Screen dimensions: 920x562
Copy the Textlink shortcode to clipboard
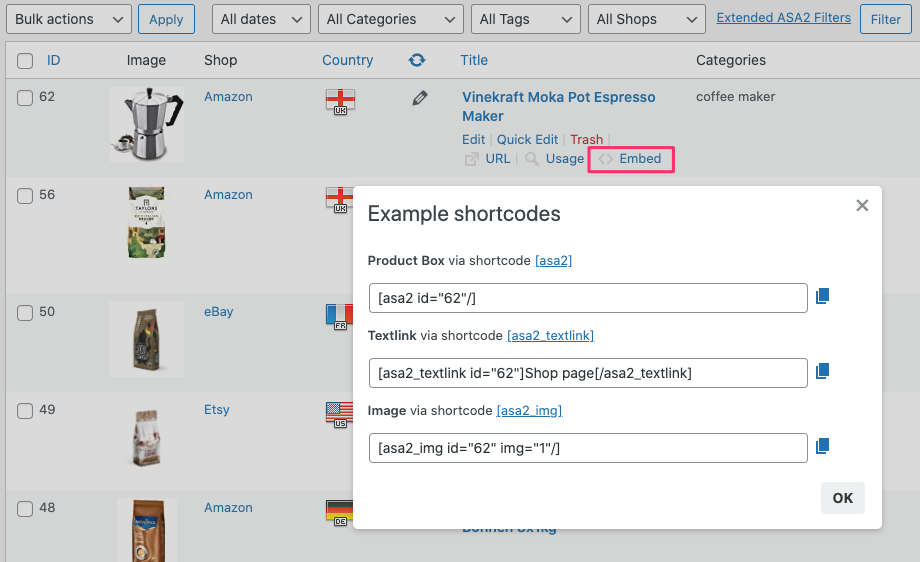(x=822, y=371)
